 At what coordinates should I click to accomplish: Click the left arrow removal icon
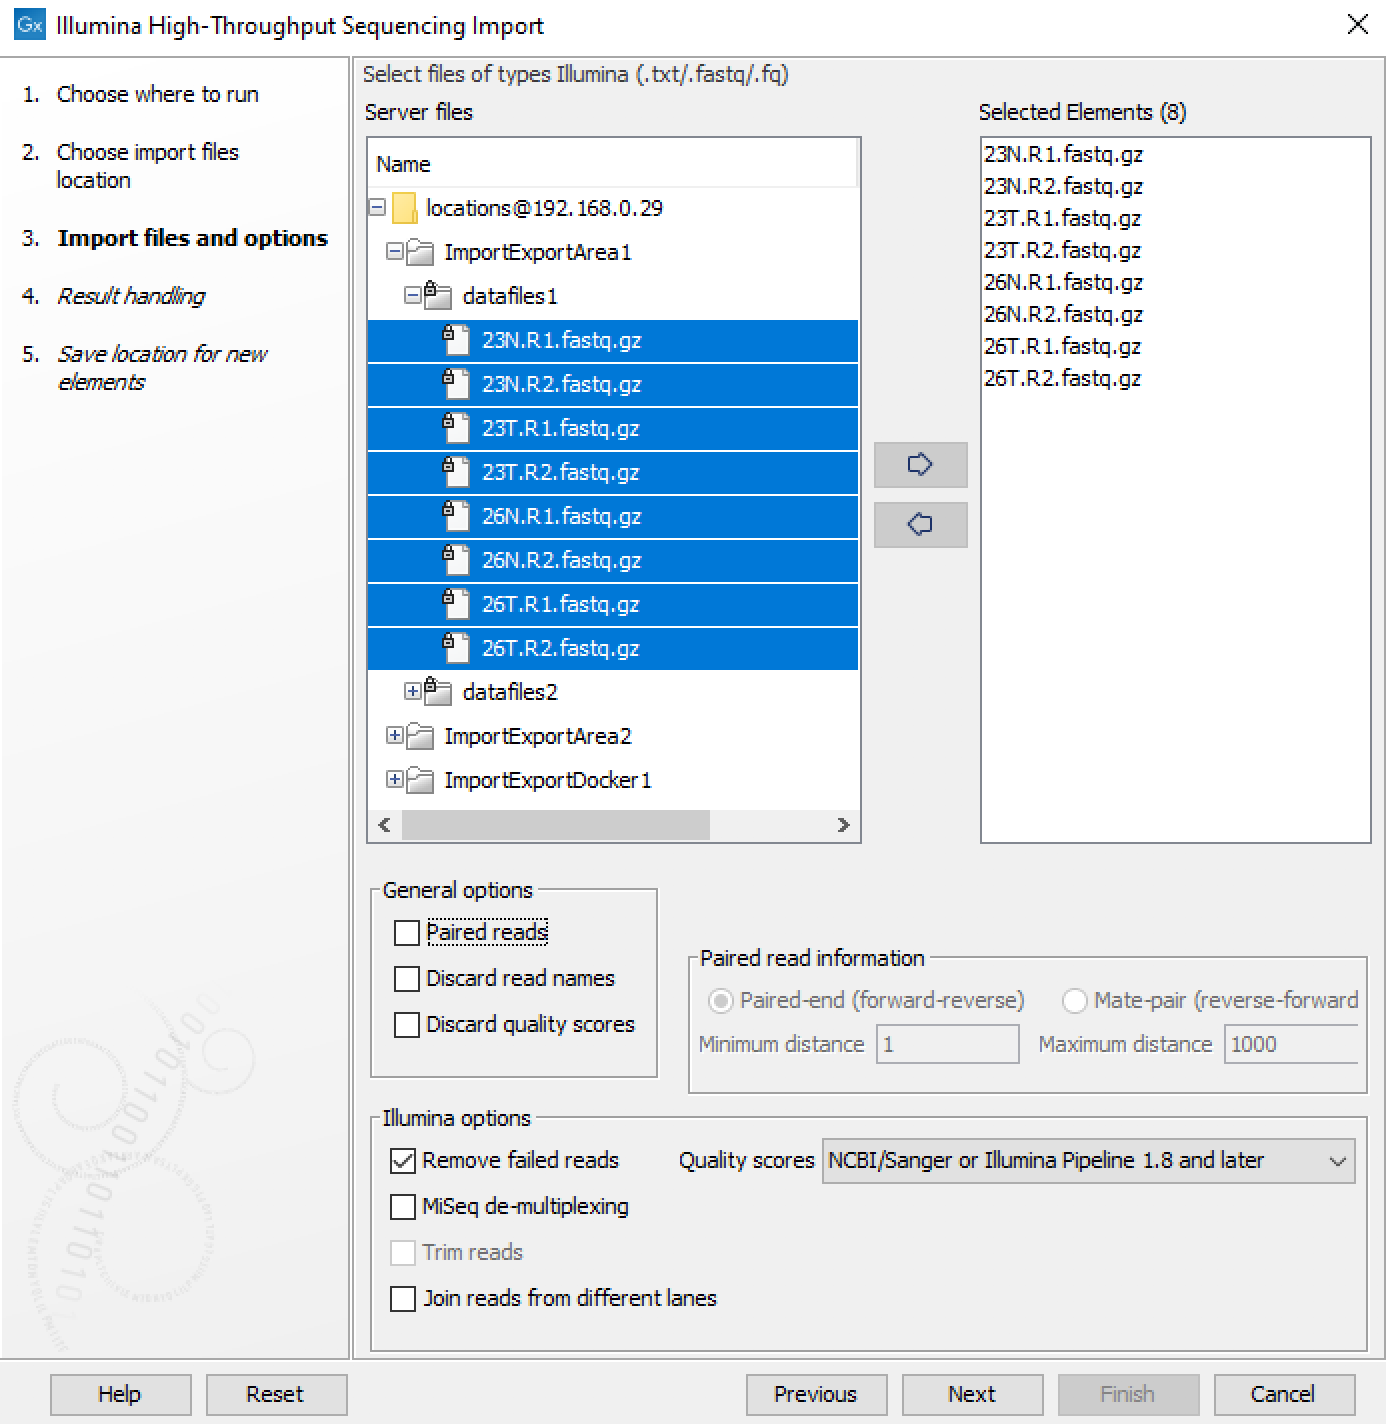tap(919, 523)
